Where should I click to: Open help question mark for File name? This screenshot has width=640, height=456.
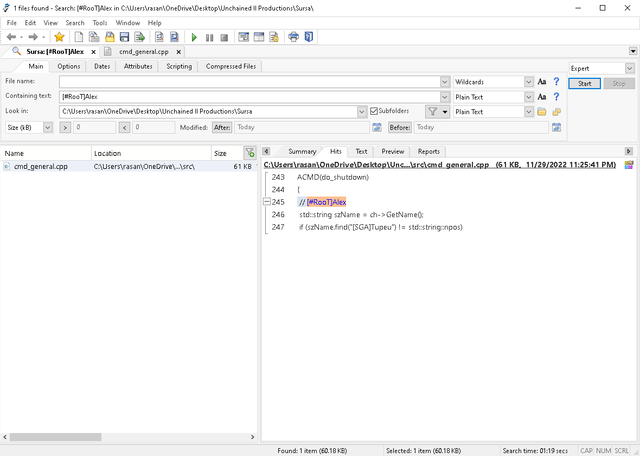556,82
